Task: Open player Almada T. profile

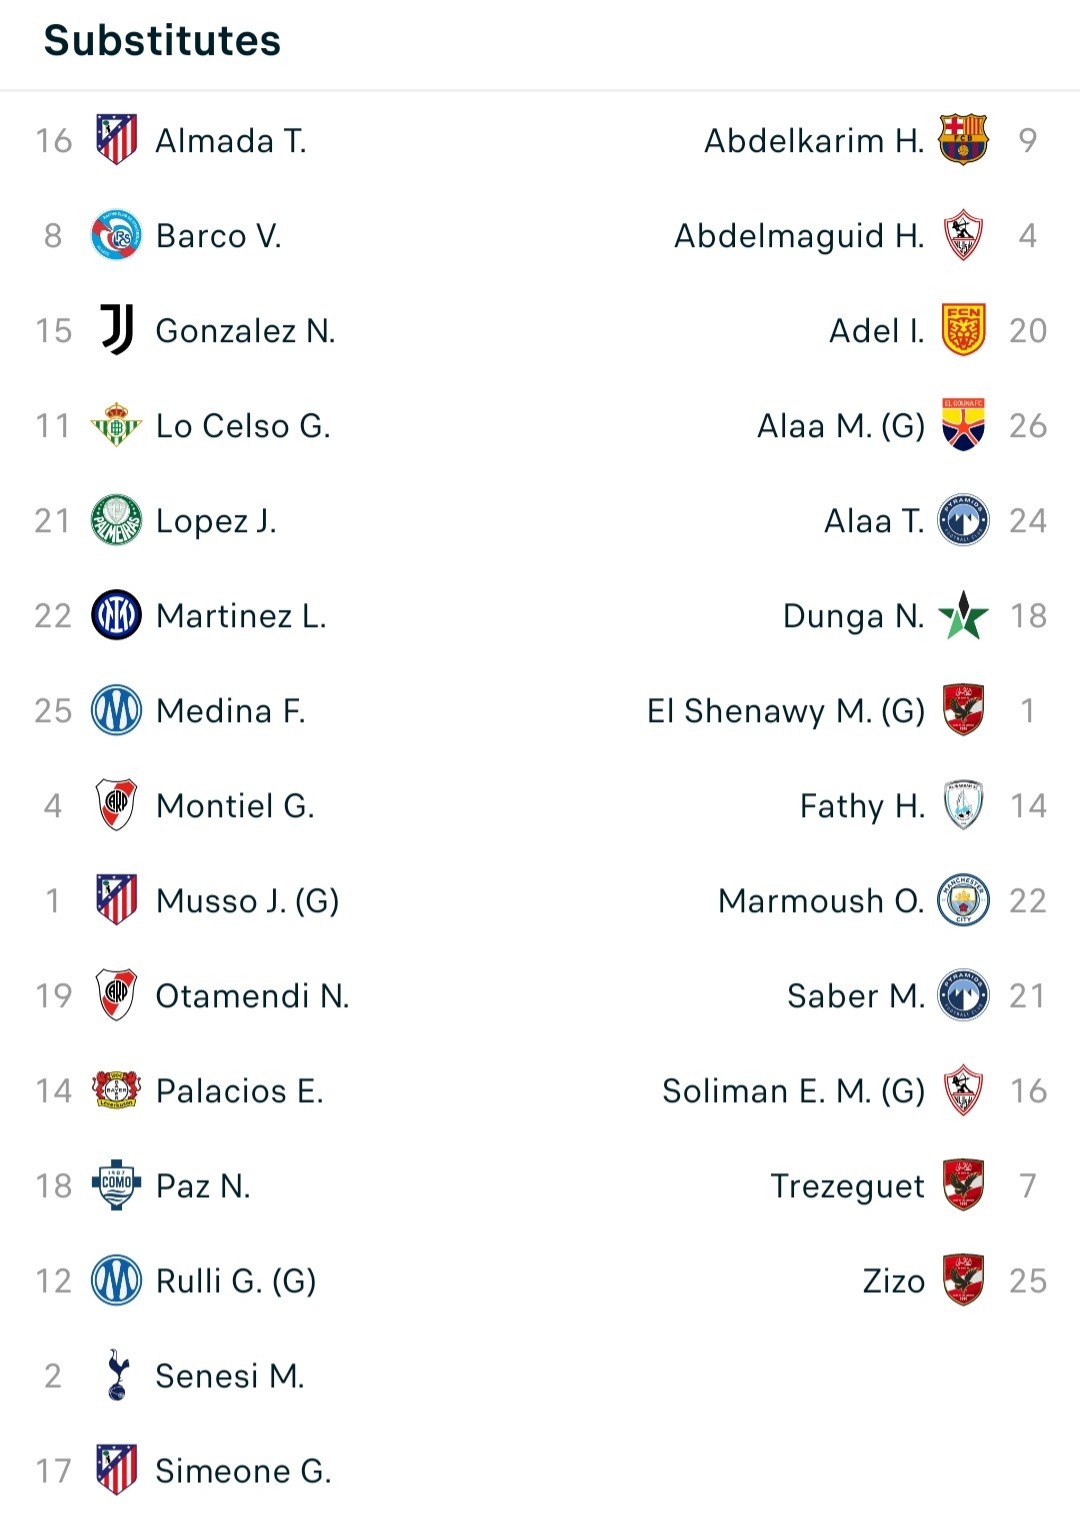Action: click(231, 141)
